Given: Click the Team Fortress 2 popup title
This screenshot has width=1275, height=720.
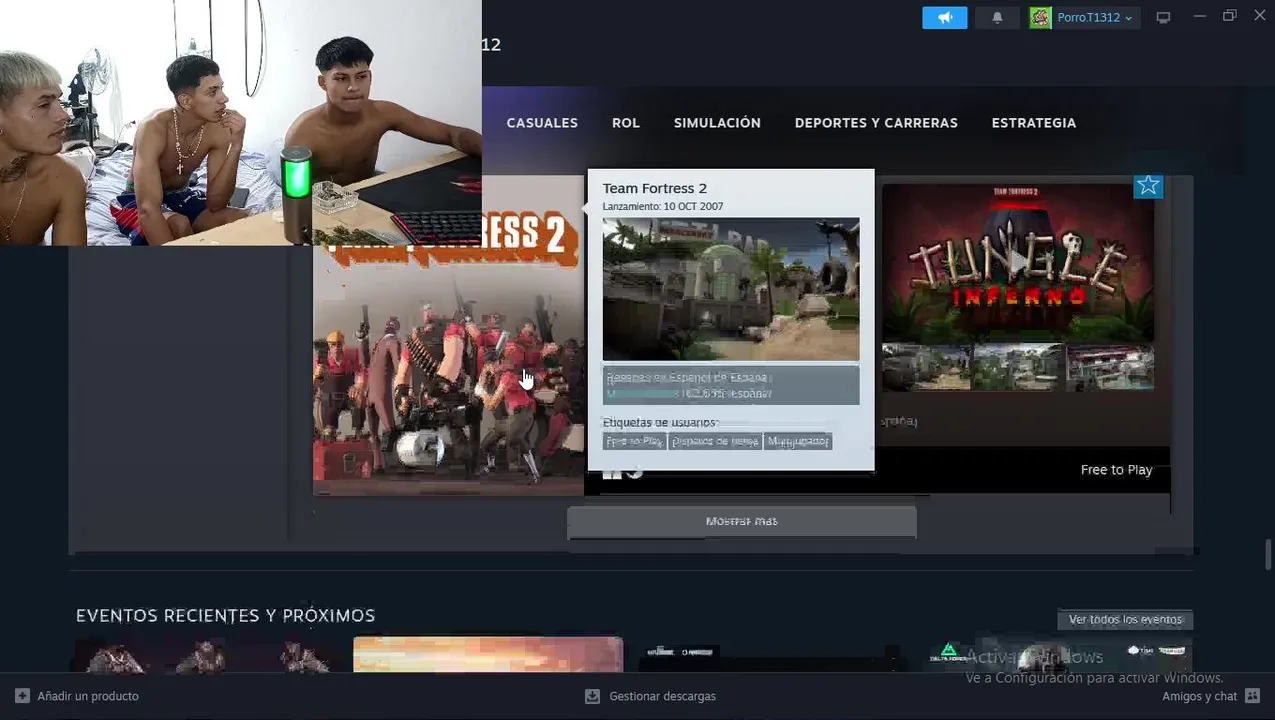Looking at the screenshot, I should click(x=655, y=188).
